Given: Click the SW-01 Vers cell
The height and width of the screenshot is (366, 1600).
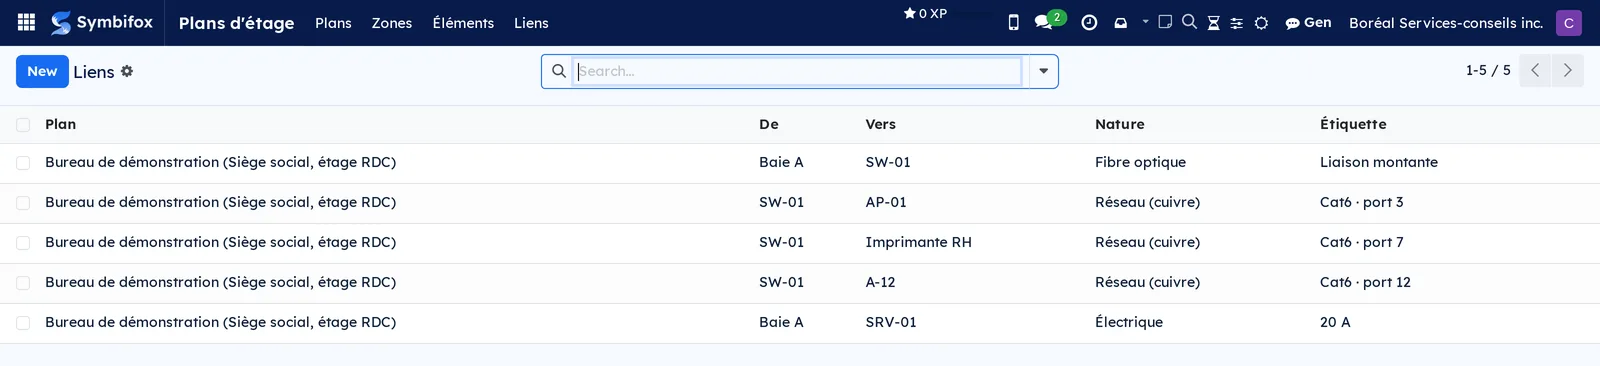Looking at the screenshot, I should tap(888, 162).
